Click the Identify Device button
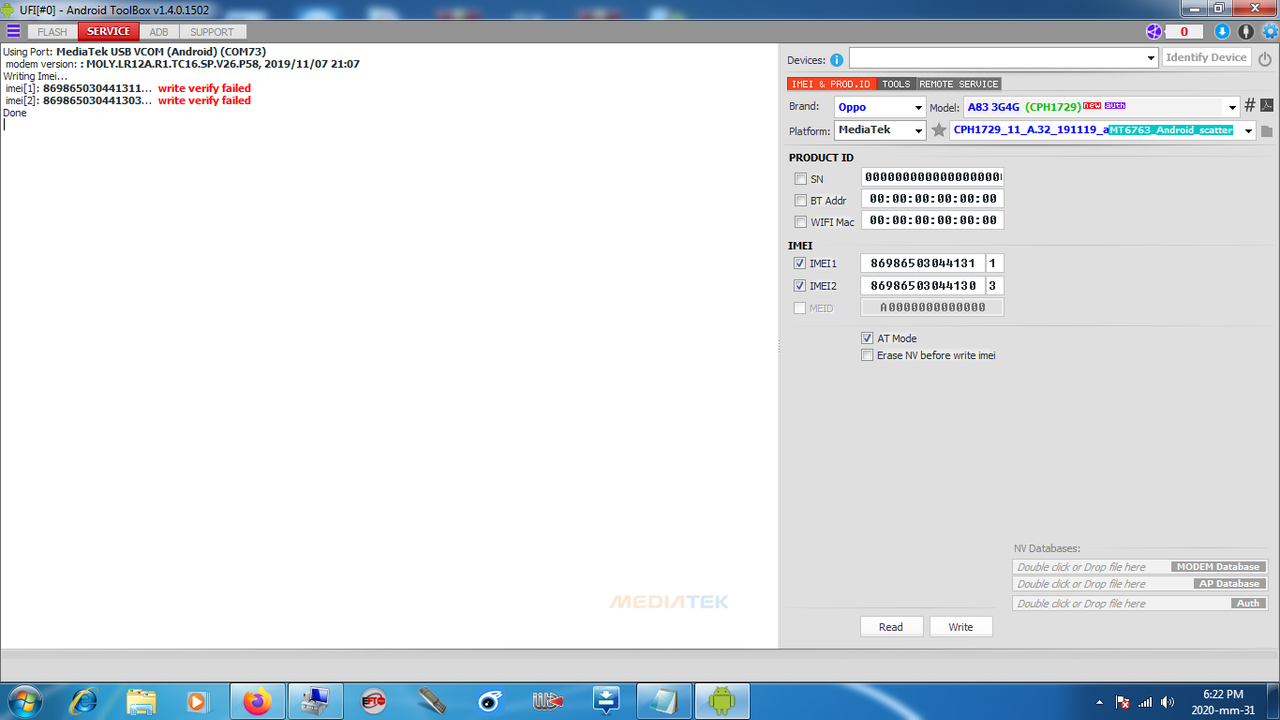This screenshot has width=1280, height=720. click(1206, 58)
